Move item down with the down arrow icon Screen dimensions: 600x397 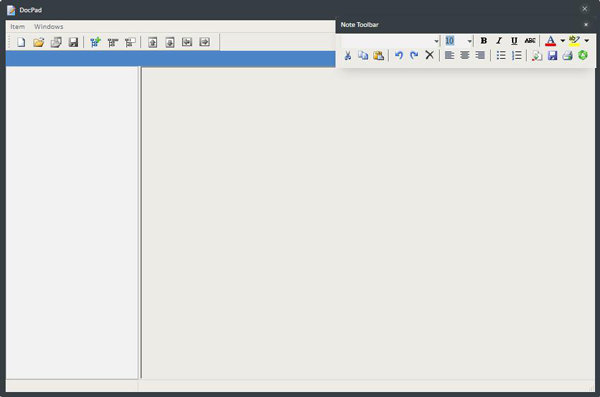pyautogui.click(x=170, y=42)
